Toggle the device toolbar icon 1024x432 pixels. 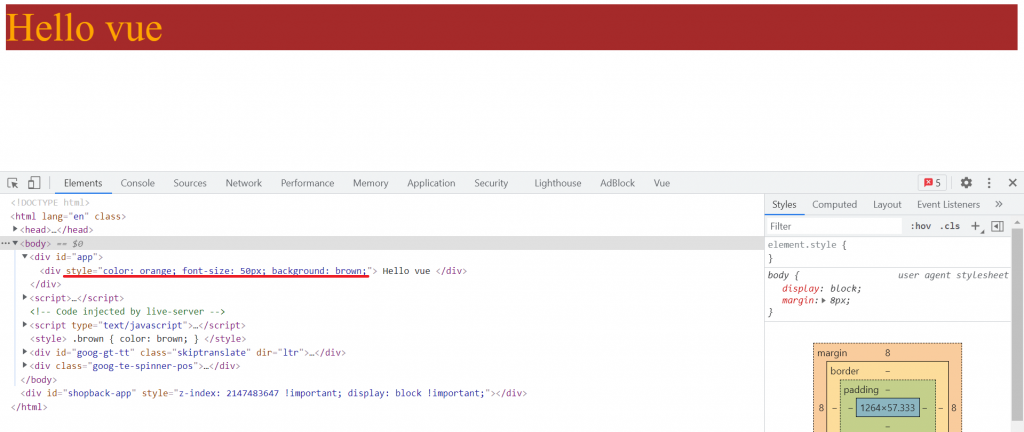pyautogui.click(x=35, y=183)
